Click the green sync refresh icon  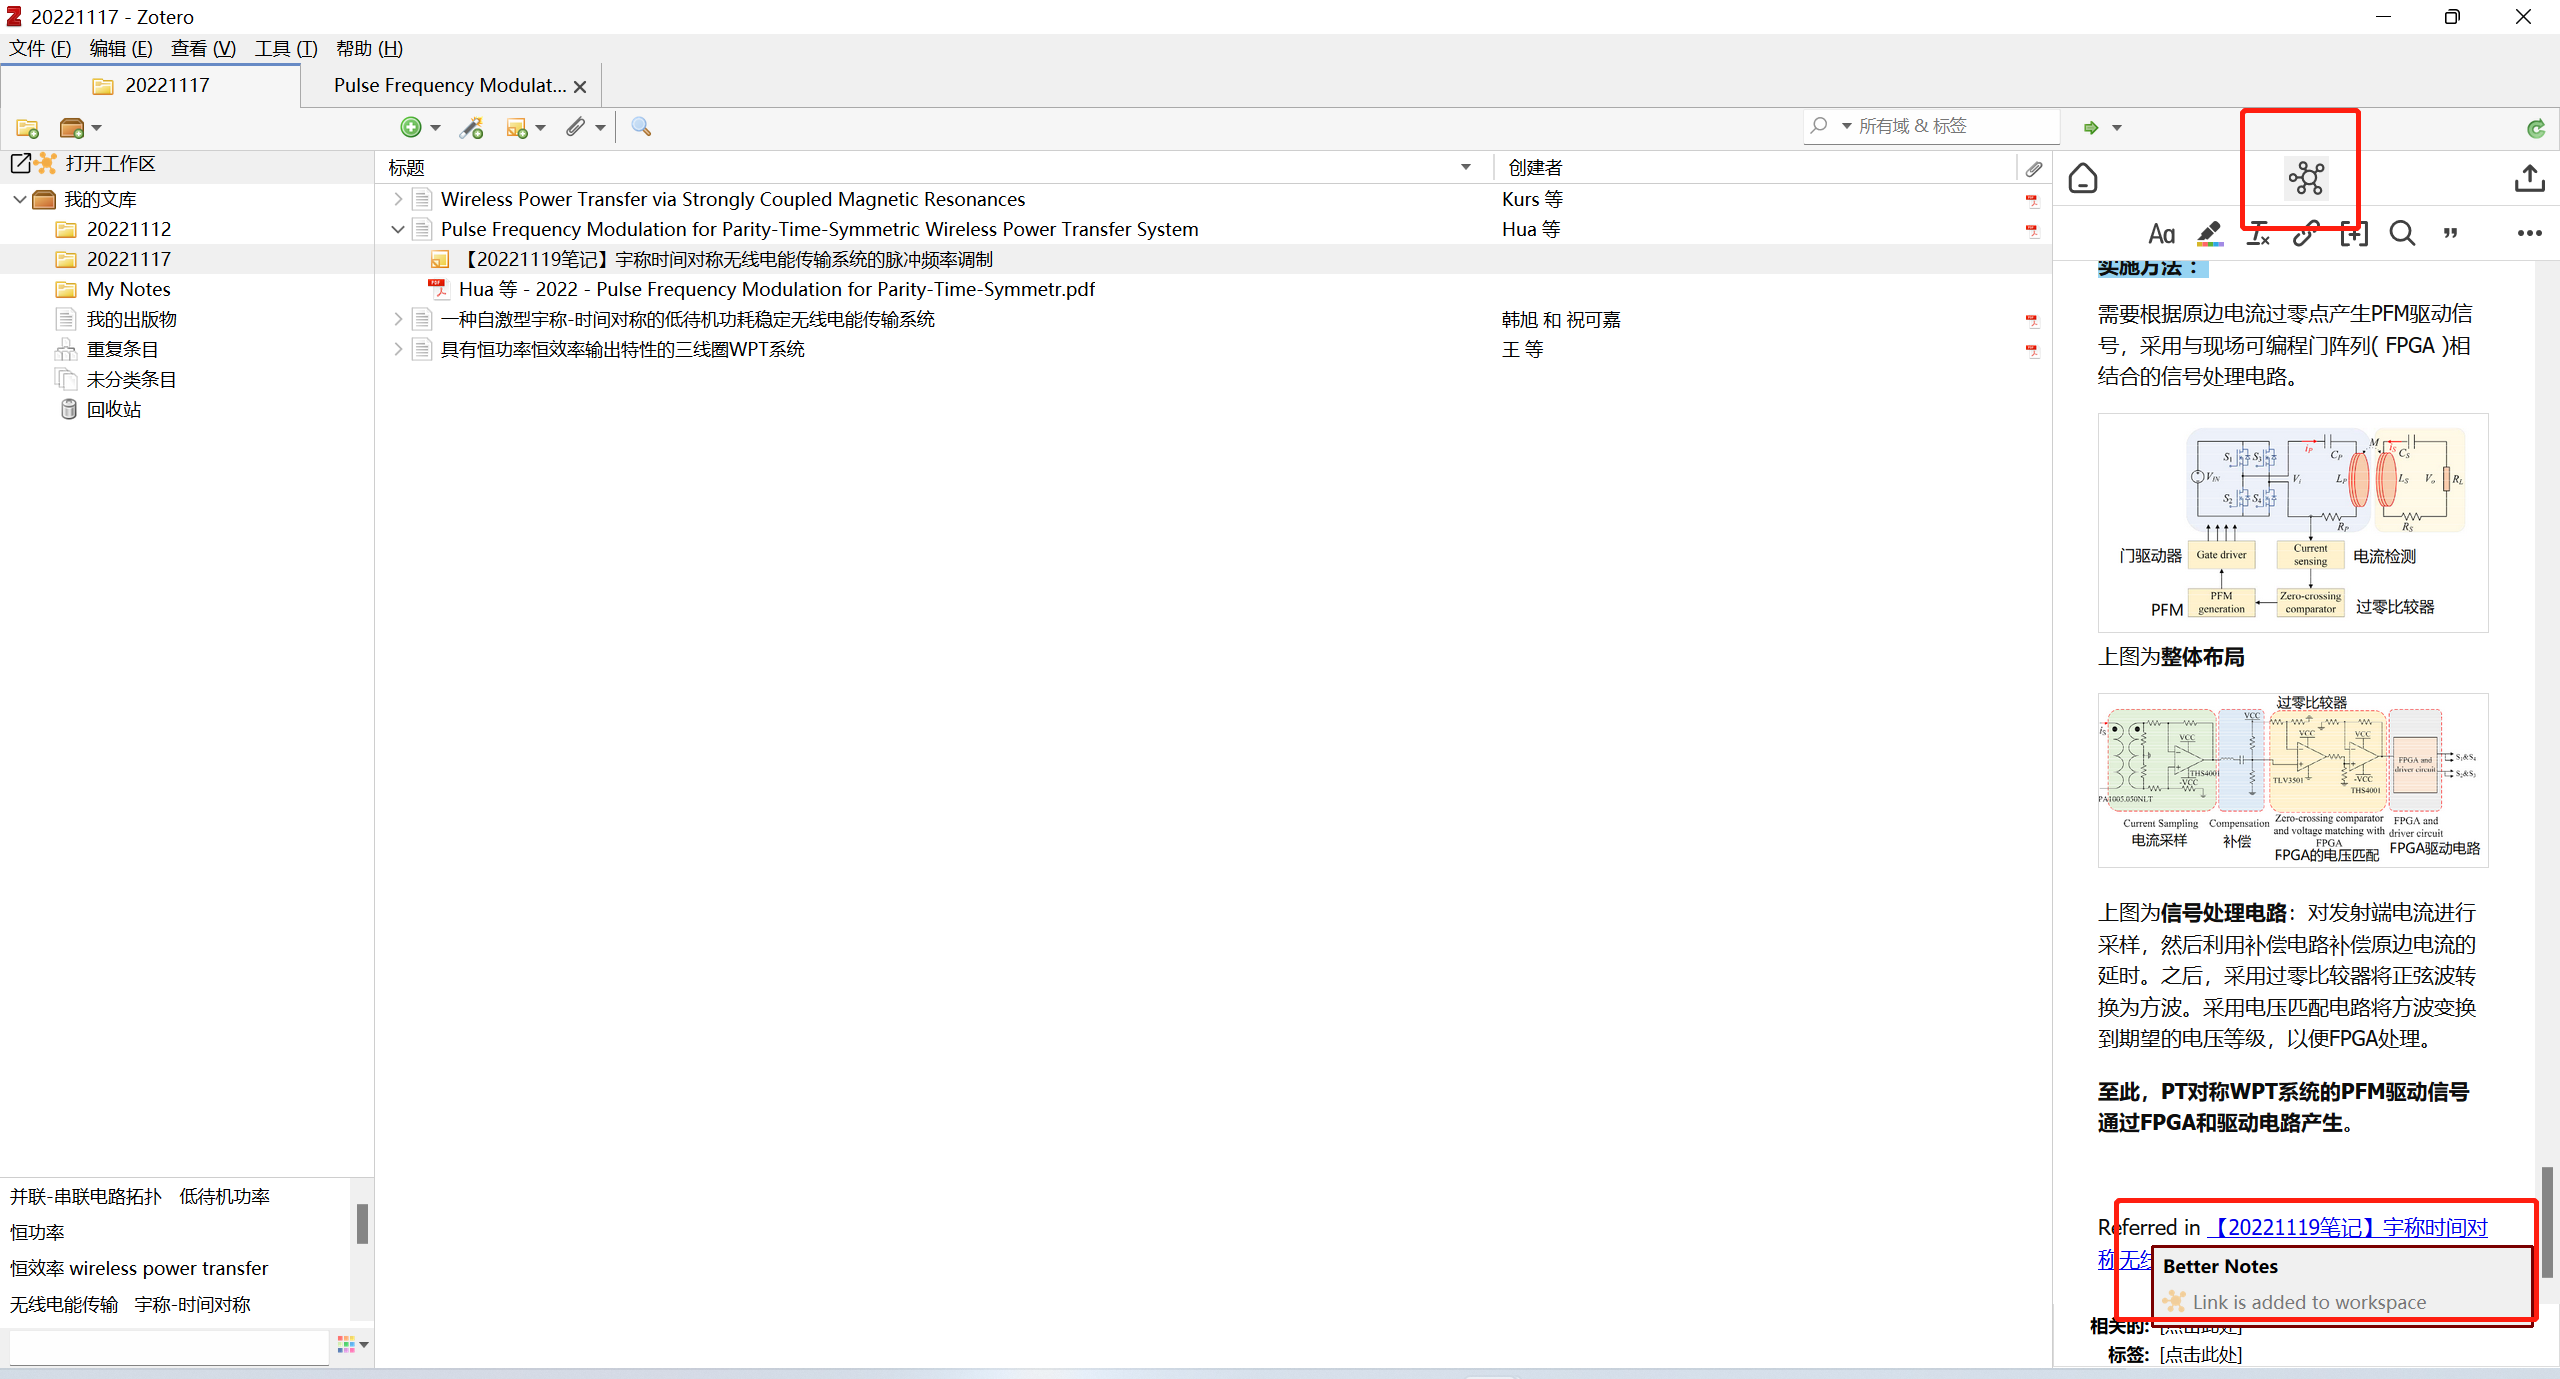coord(2535,128)
